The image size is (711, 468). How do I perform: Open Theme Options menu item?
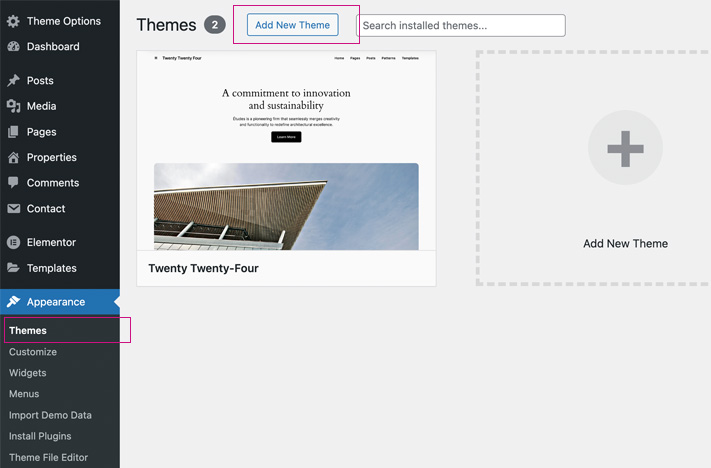64,21
